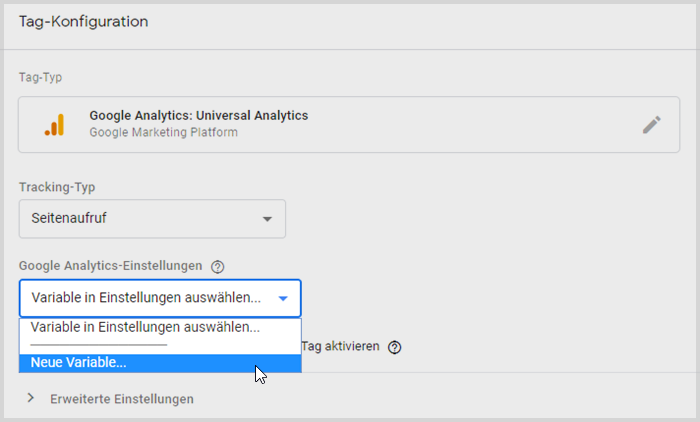The width and height of the screenshot is (700, 422).
Task: Open help icon next to Tag aktivieren
Action: click(x=395, y=347)
